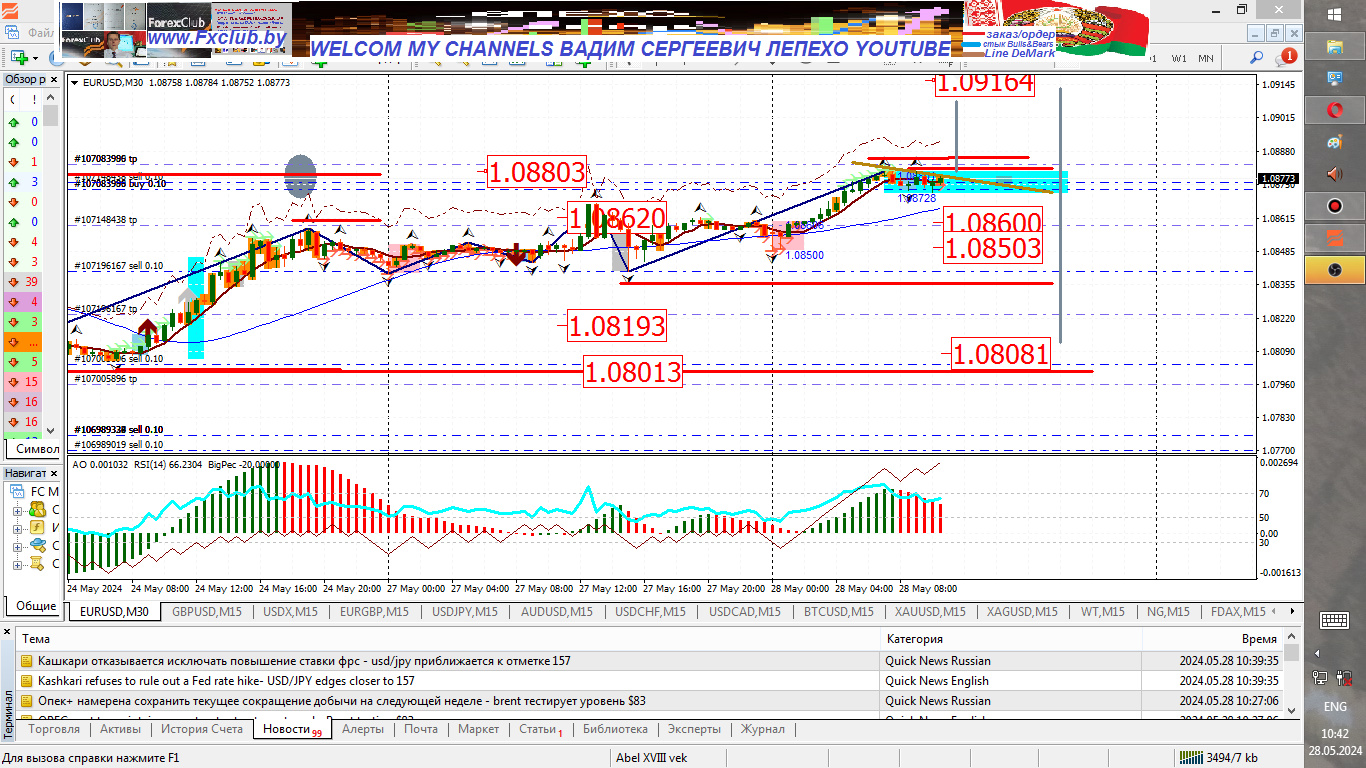Switch to the Почта terminal tab
The width and height of the screenshot is (1366, 768).
tap(421, 729)
